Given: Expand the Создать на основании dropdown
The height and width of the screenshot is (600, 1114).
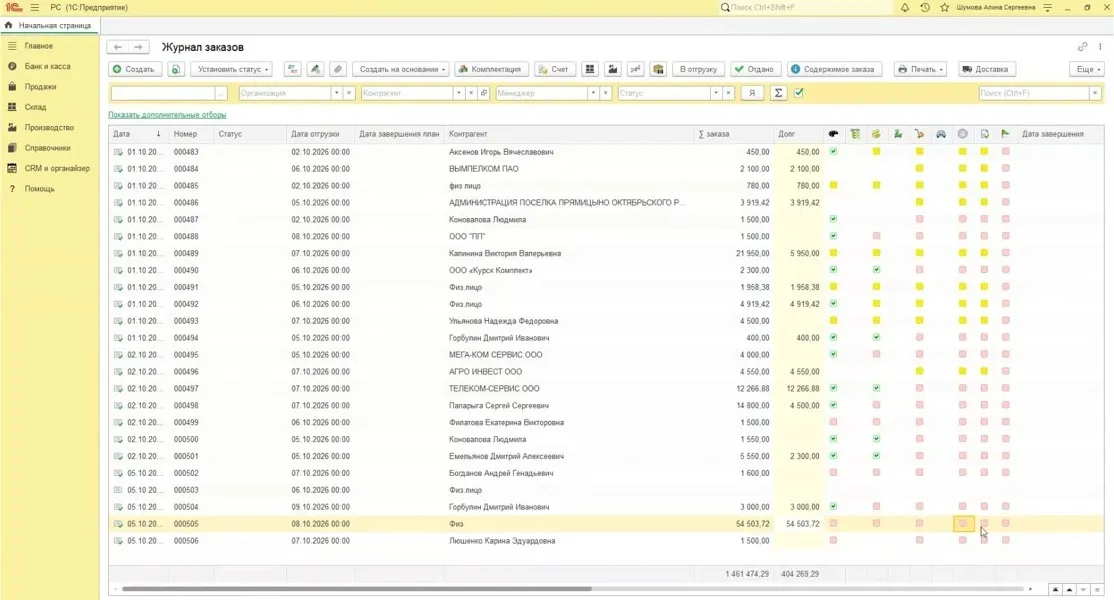Looking at the screenshot, I should [x=401, y=69].
